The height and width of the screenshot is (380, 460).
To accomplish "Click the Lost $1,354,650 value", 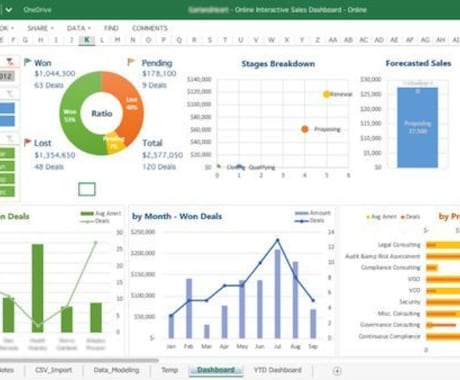I will click(55, 155).
